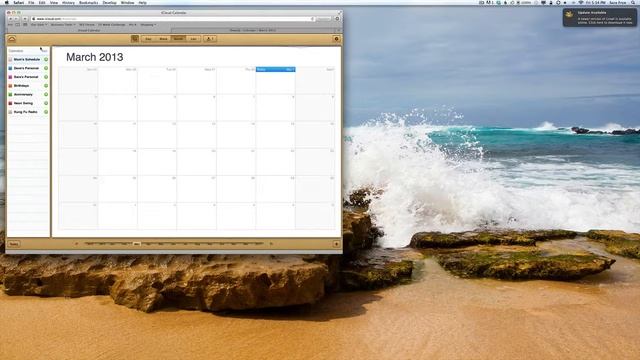Open the Safari Top Sites grid icon
Viewport: 640px width, 360px height.
pos(25,25)
